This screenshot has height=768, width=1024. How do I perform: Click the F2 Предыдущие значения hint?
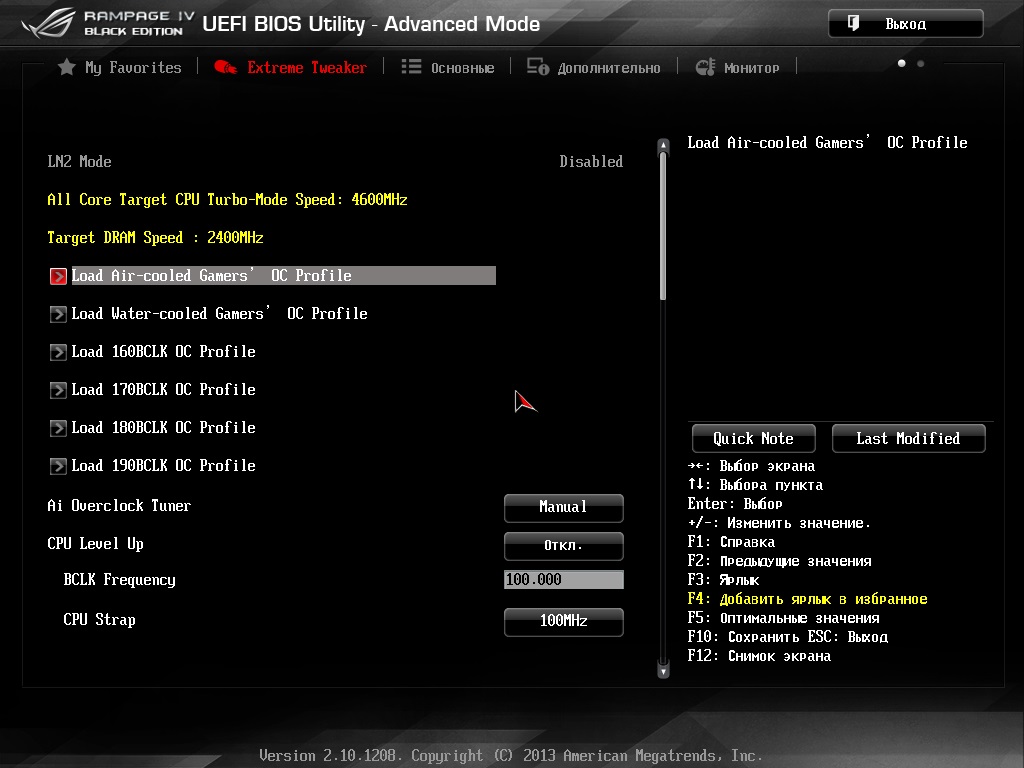pos(780,561)
